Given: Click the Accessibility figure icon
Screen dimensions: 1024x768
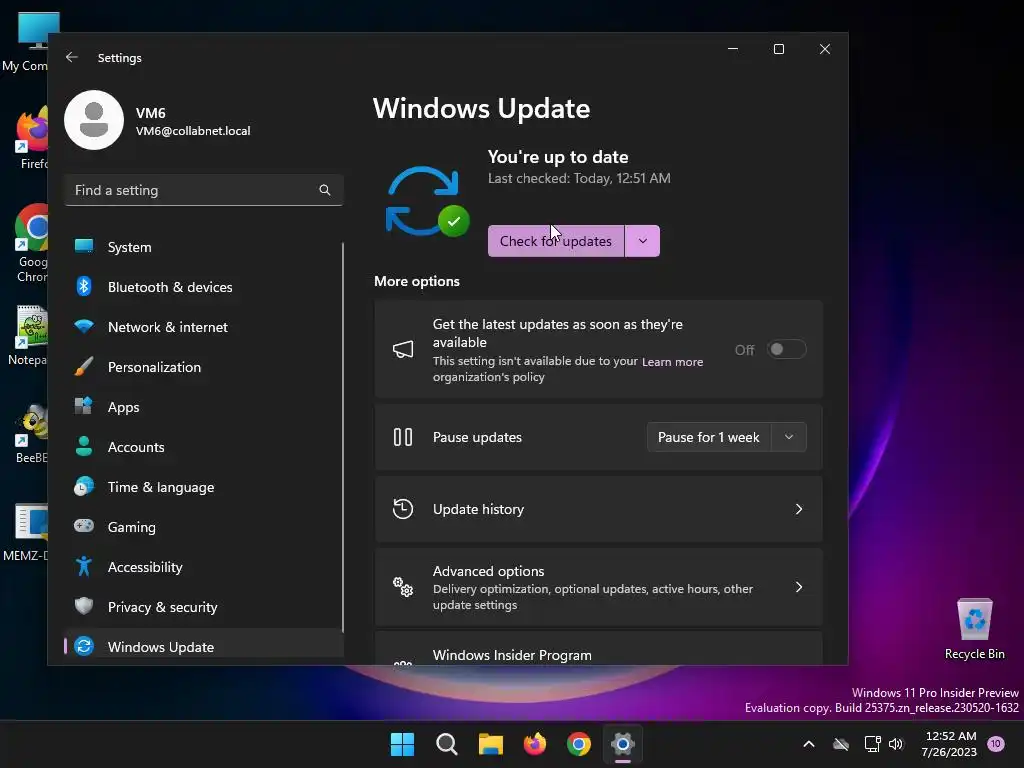Looking at the screenshot, I should [x=84, y=566].
